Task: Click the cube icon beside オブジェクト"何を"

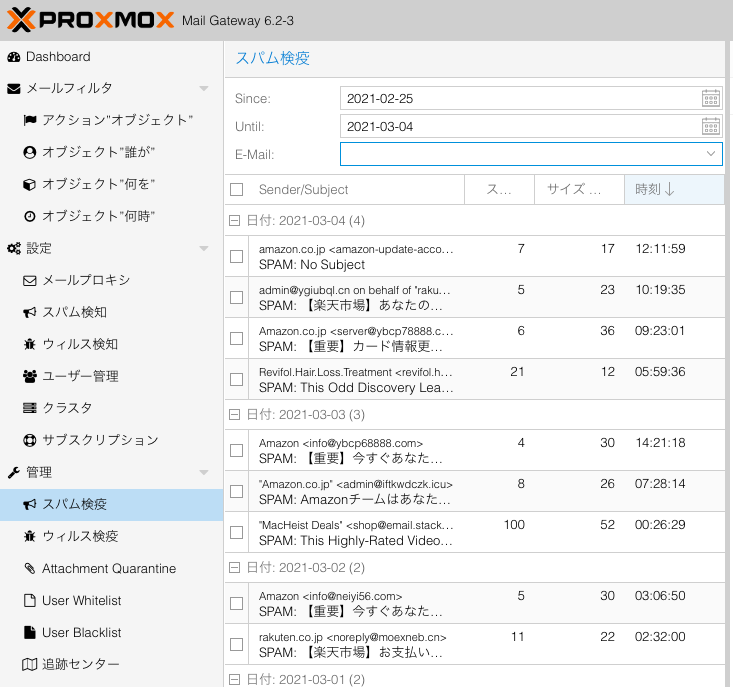Action: [30, 185]
